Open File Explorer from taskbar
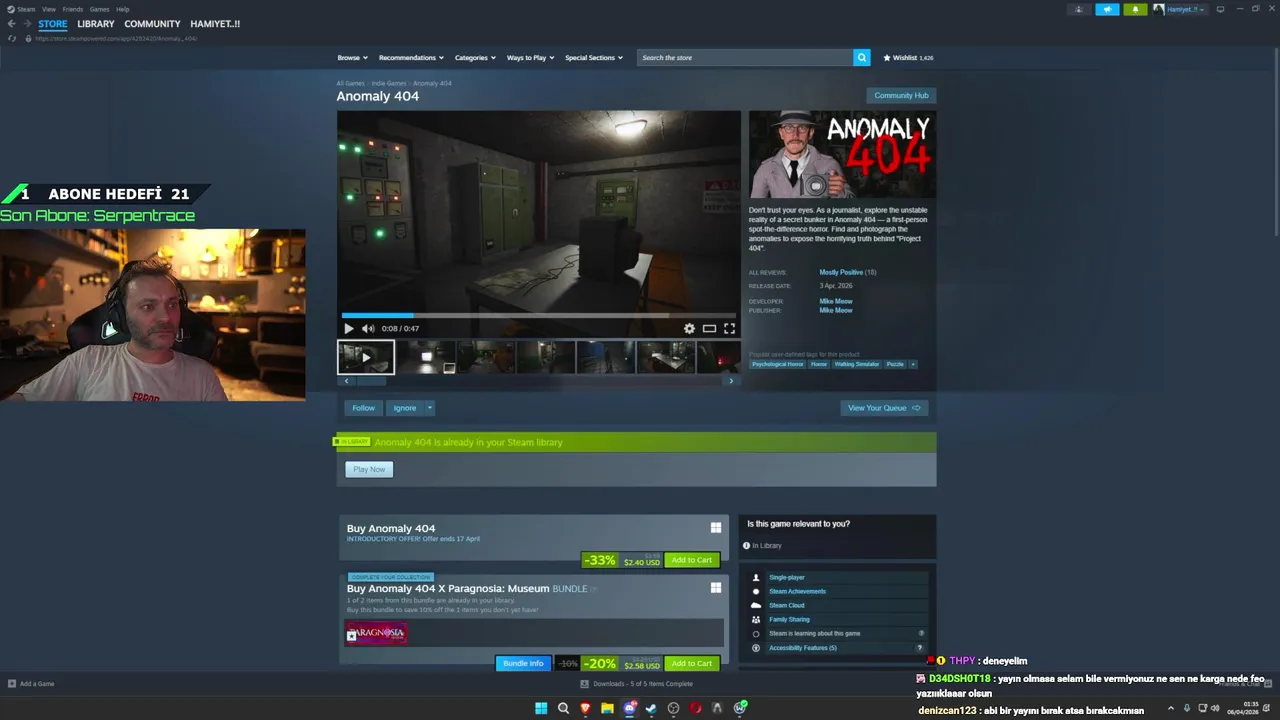This screenshot has height=720, width=1280. pyautogui.click(x=607, y=708)
